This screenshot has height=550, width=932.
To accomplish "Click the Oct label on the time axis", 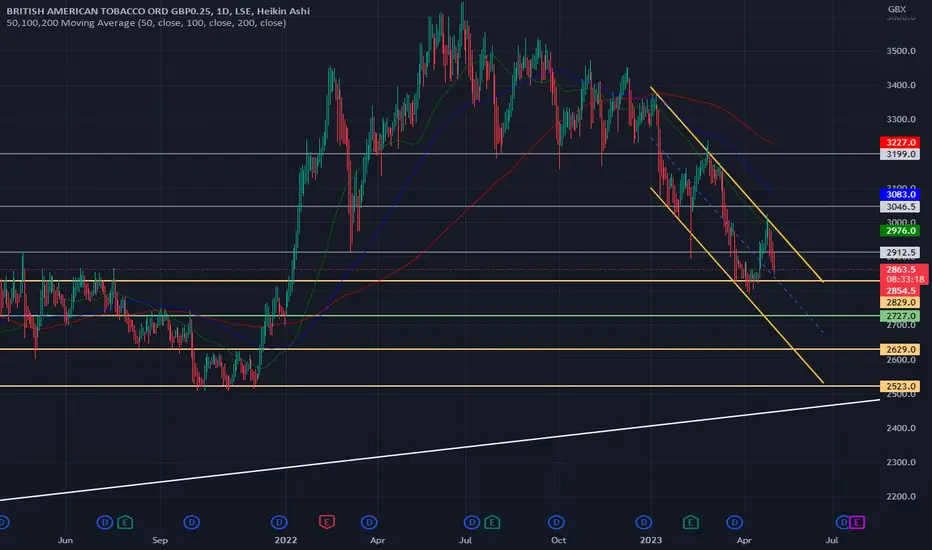I will [558, 540].
